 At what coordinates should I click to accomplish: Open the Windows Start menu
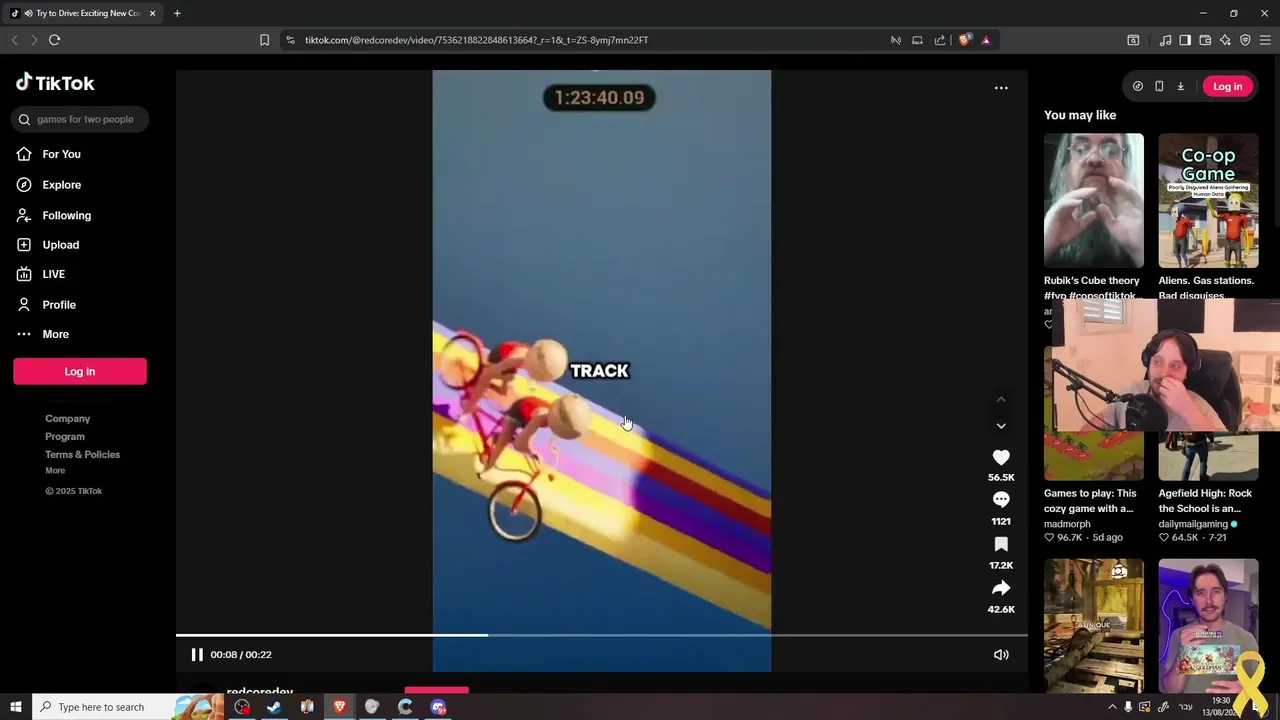pyautogui.click(x=15, y=707)
